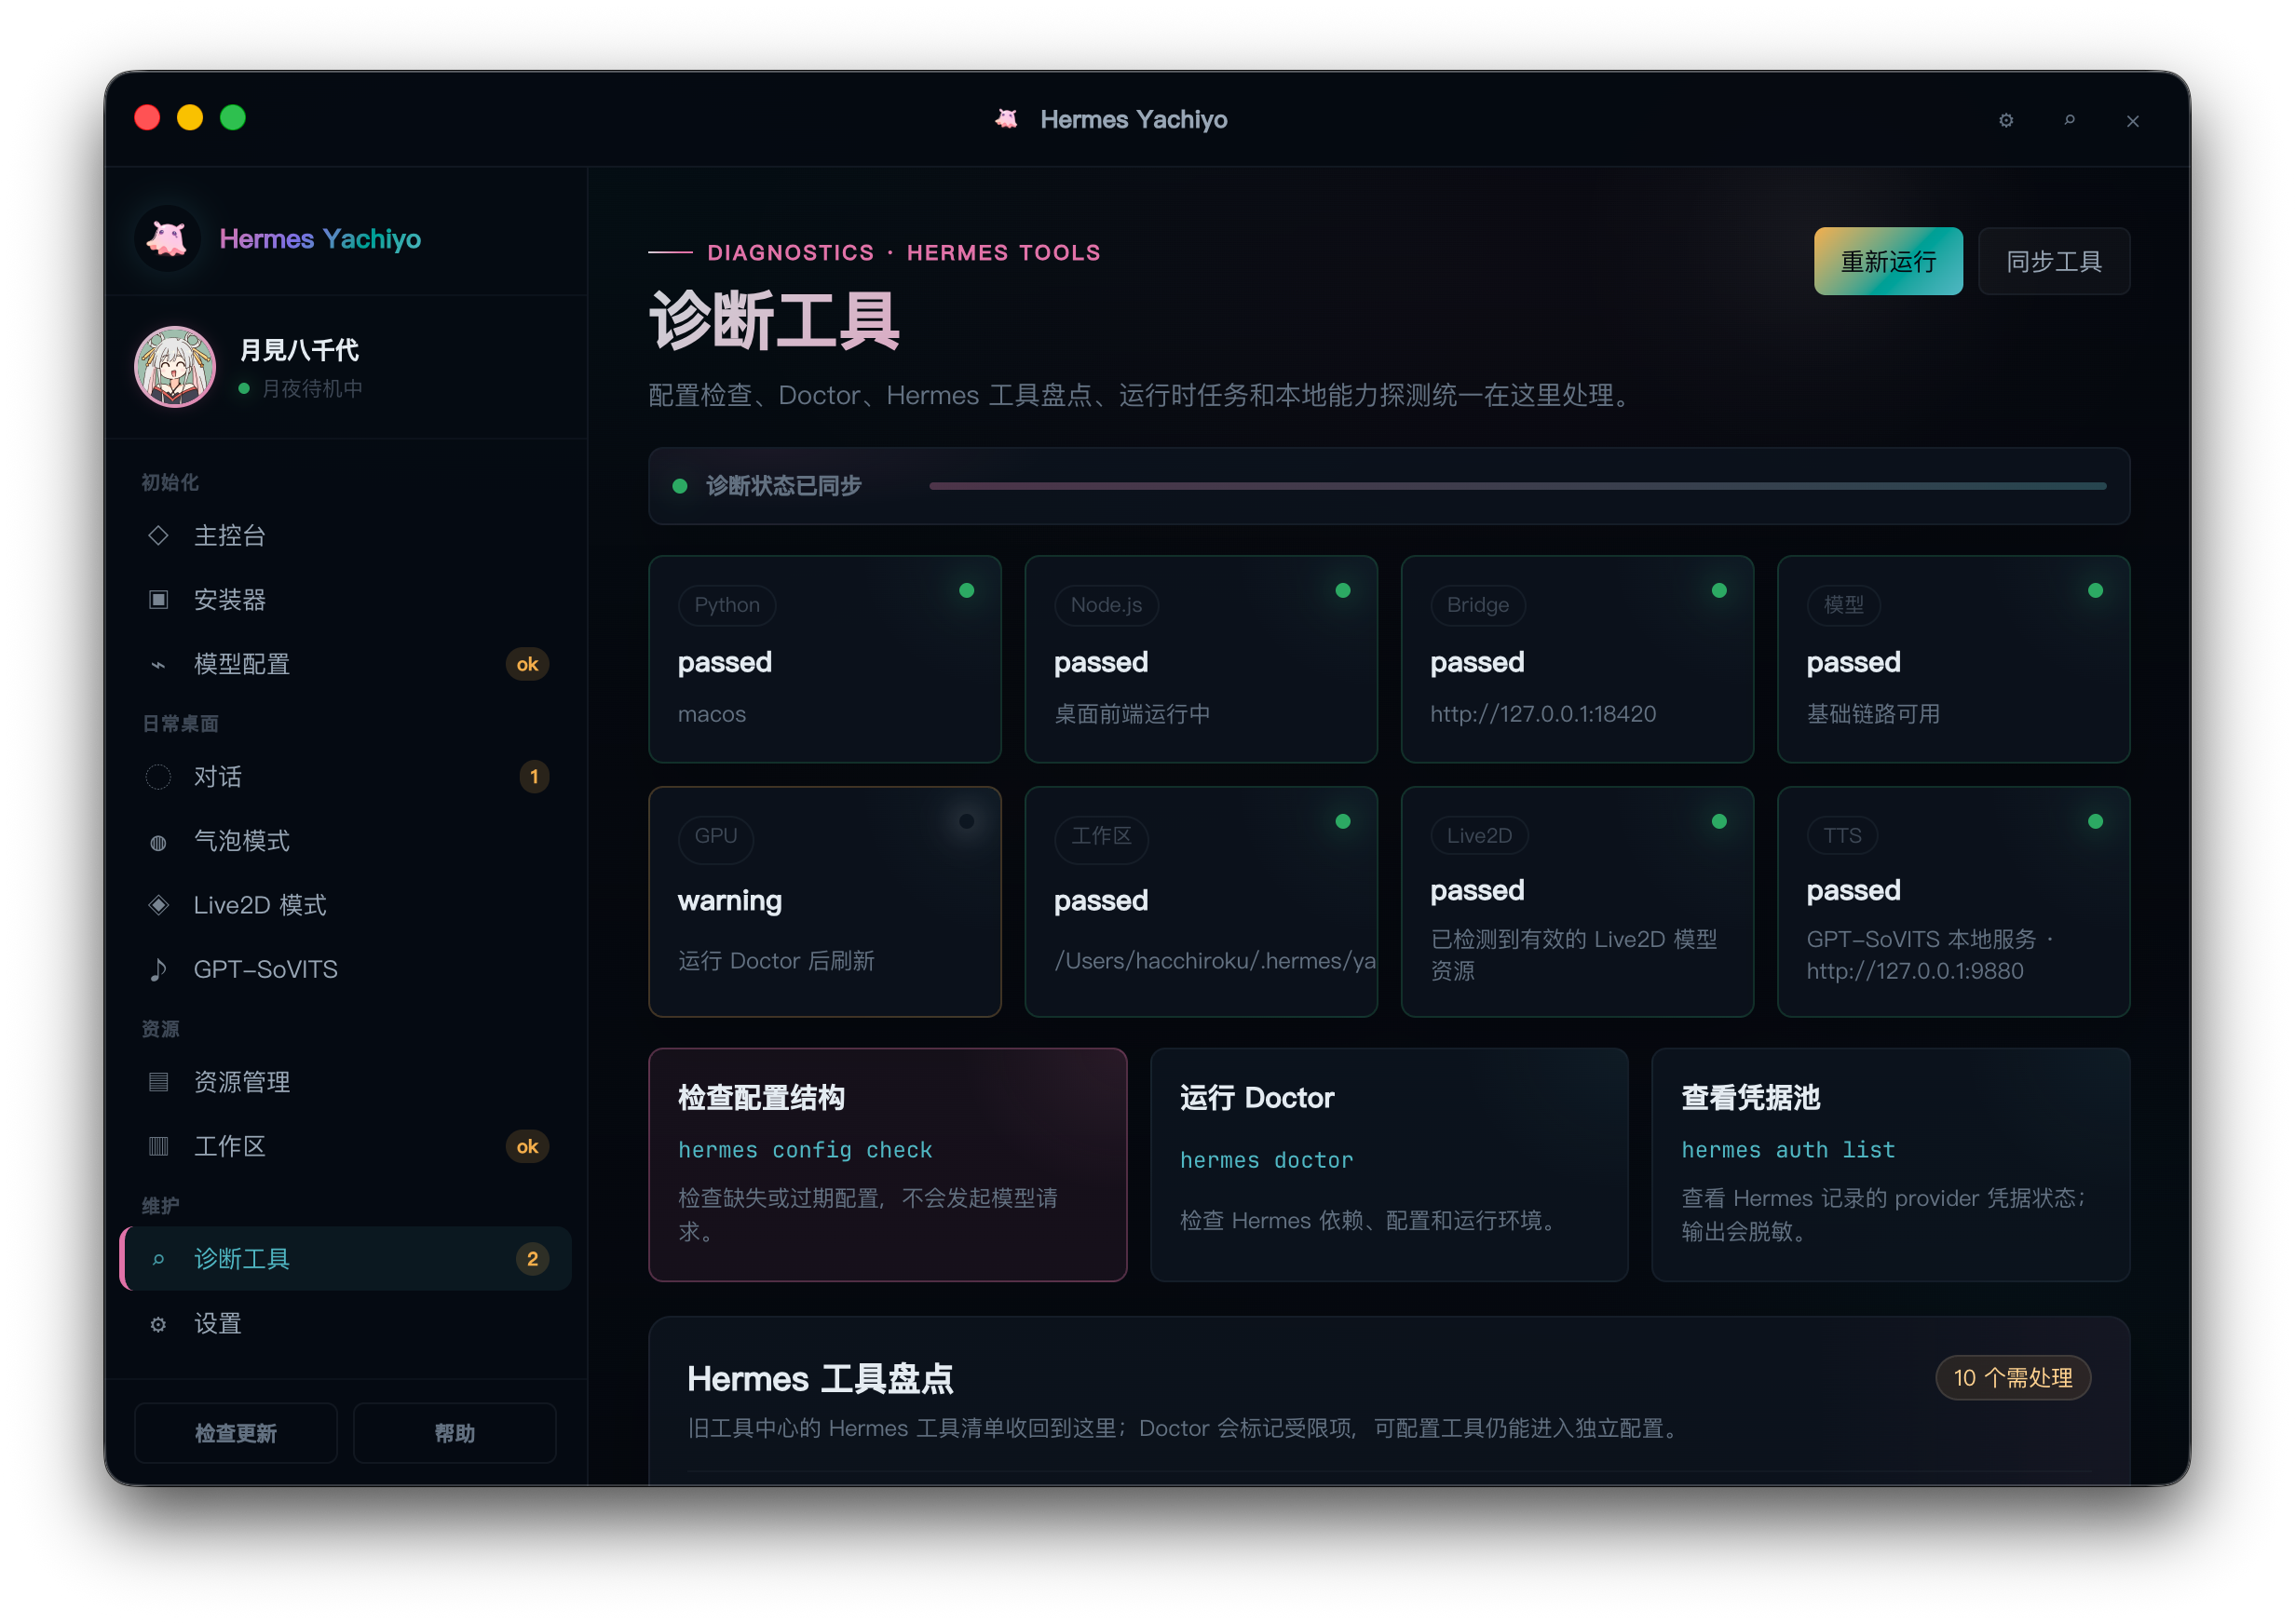Screen dimensions: 2295x1624
Task: Click the ok badge on 模型配置
Action: coord(527,664)
